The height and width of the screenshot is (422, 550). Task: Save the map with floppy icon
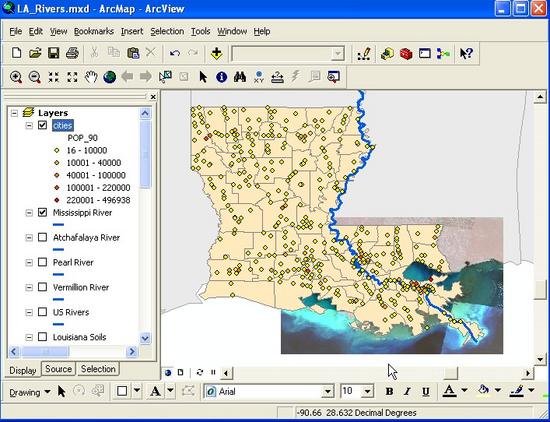[53, 53]
